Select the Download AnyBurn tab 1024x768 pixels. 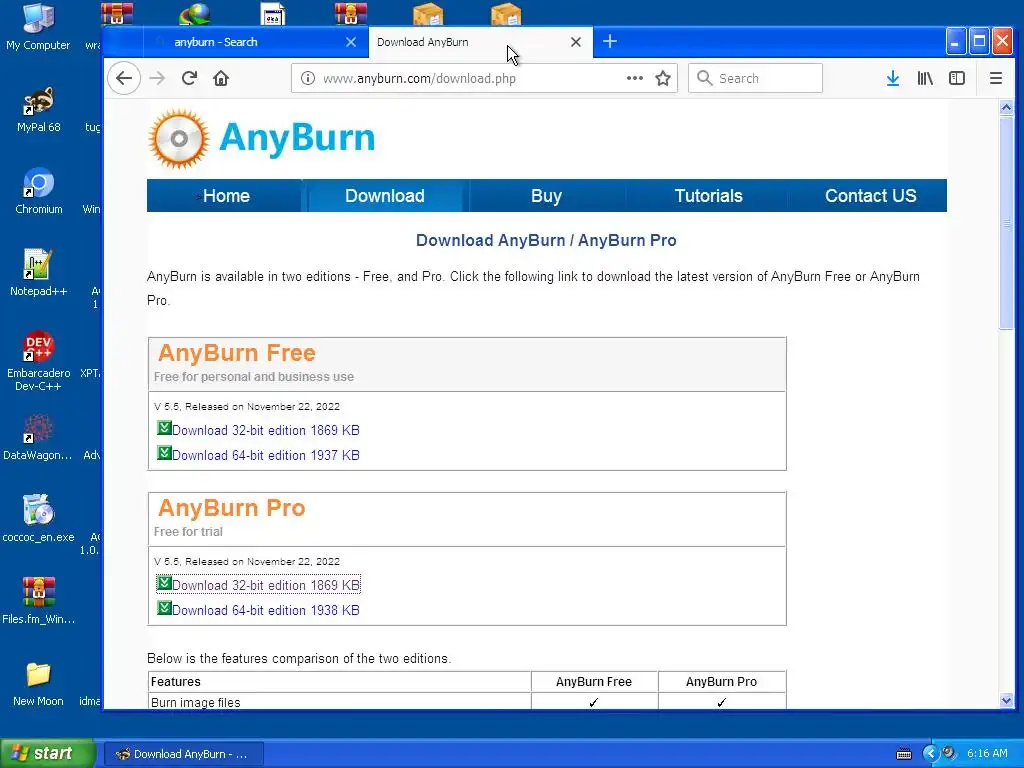coord(481,42)
